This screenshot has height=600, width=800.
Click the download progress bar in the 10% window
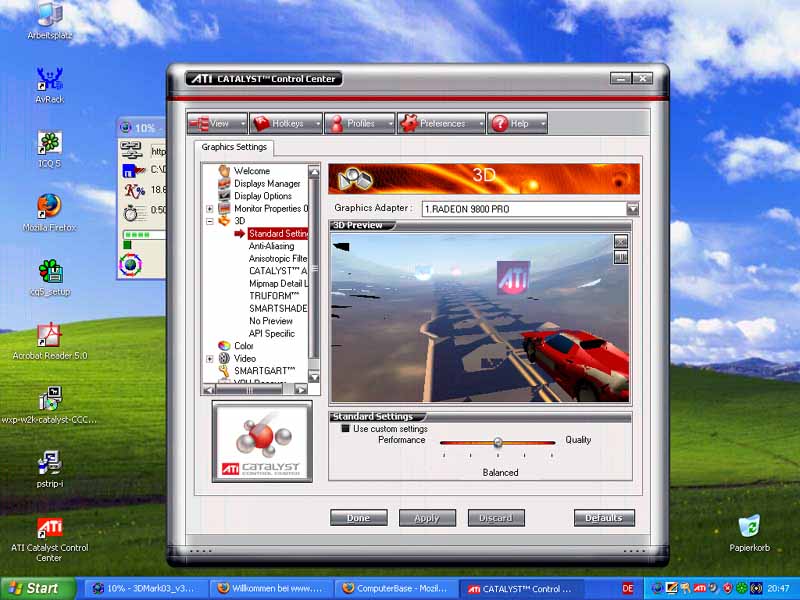click(x=144, y=235)
